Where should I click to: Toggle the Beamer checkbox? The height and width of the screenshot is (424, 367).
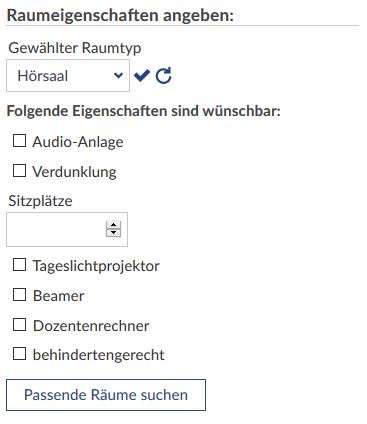(x=19, y=295)
